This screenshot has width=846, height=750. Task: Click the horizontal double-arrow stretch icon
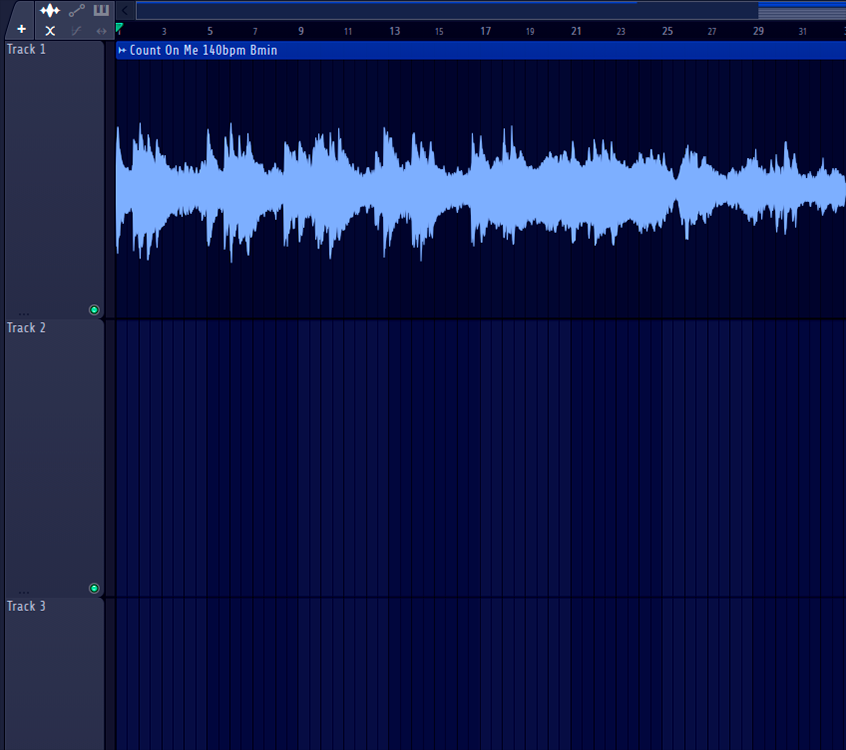pos(101,31)
